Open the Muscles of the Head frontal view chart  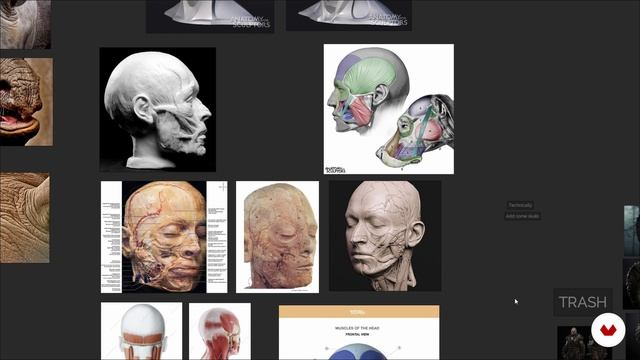tap(359, 333)
